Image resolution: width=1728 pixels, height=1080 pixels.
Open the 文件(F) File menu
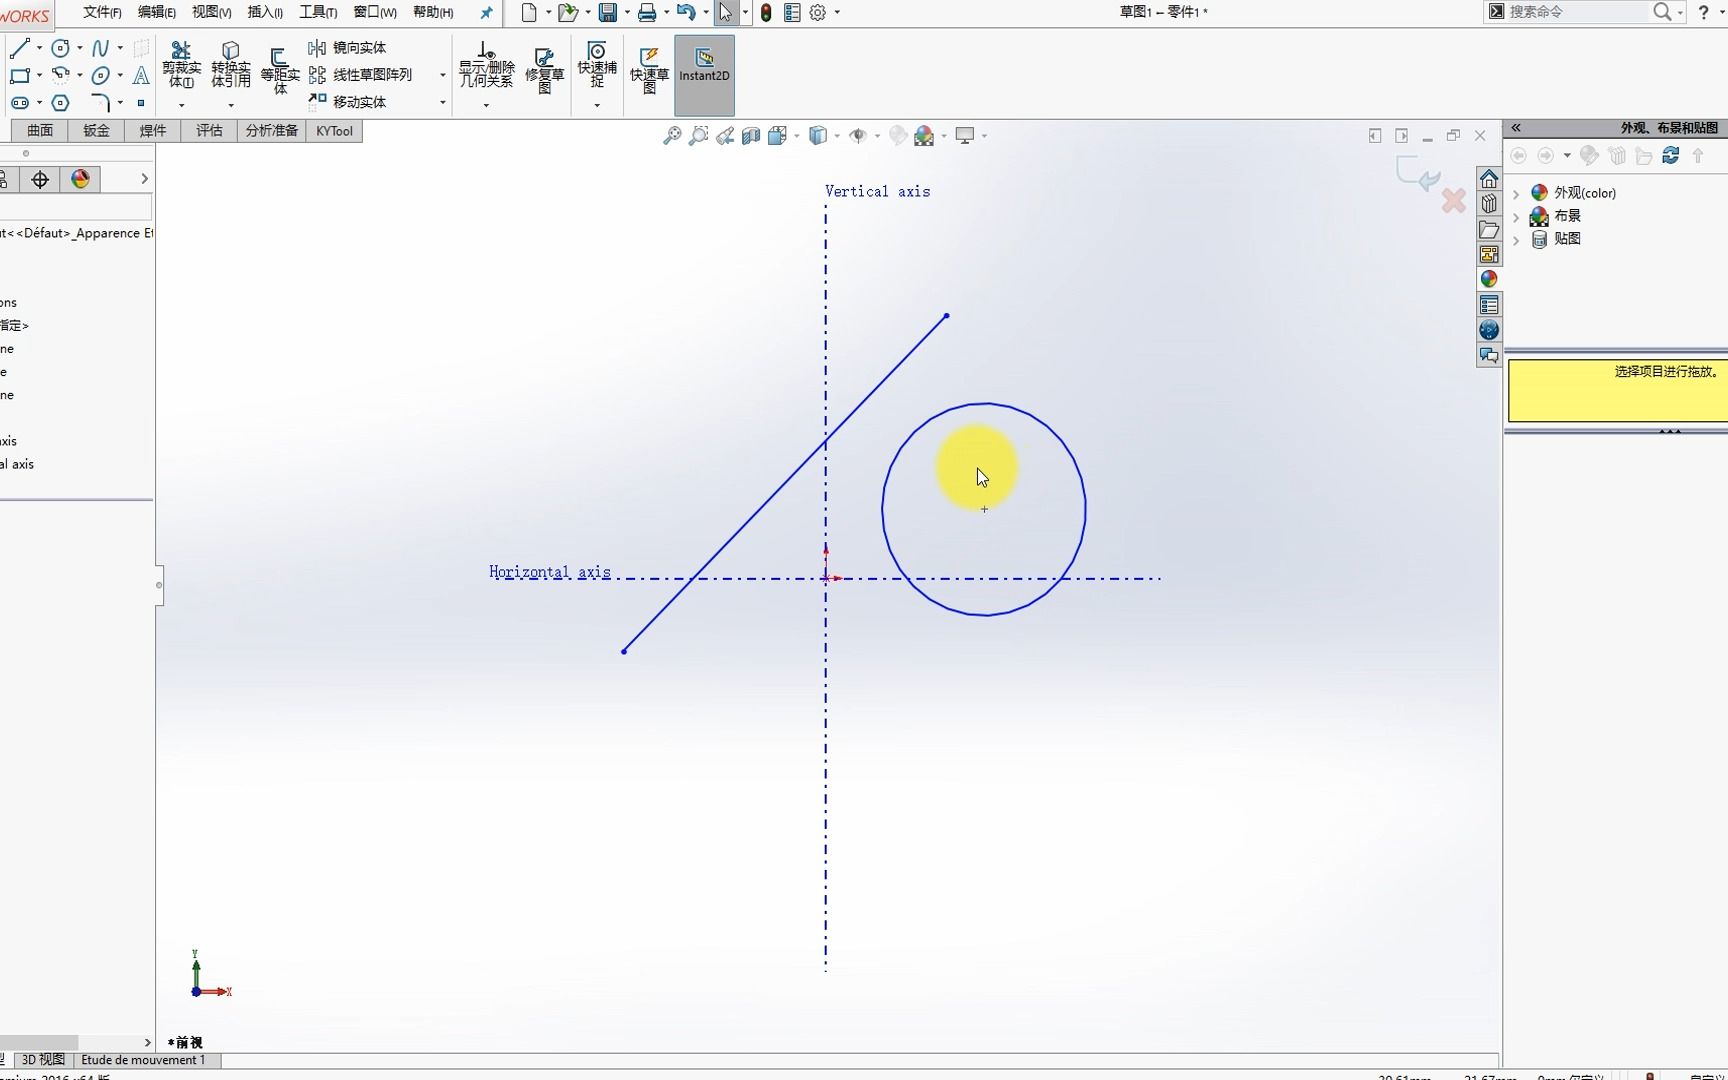102,12
